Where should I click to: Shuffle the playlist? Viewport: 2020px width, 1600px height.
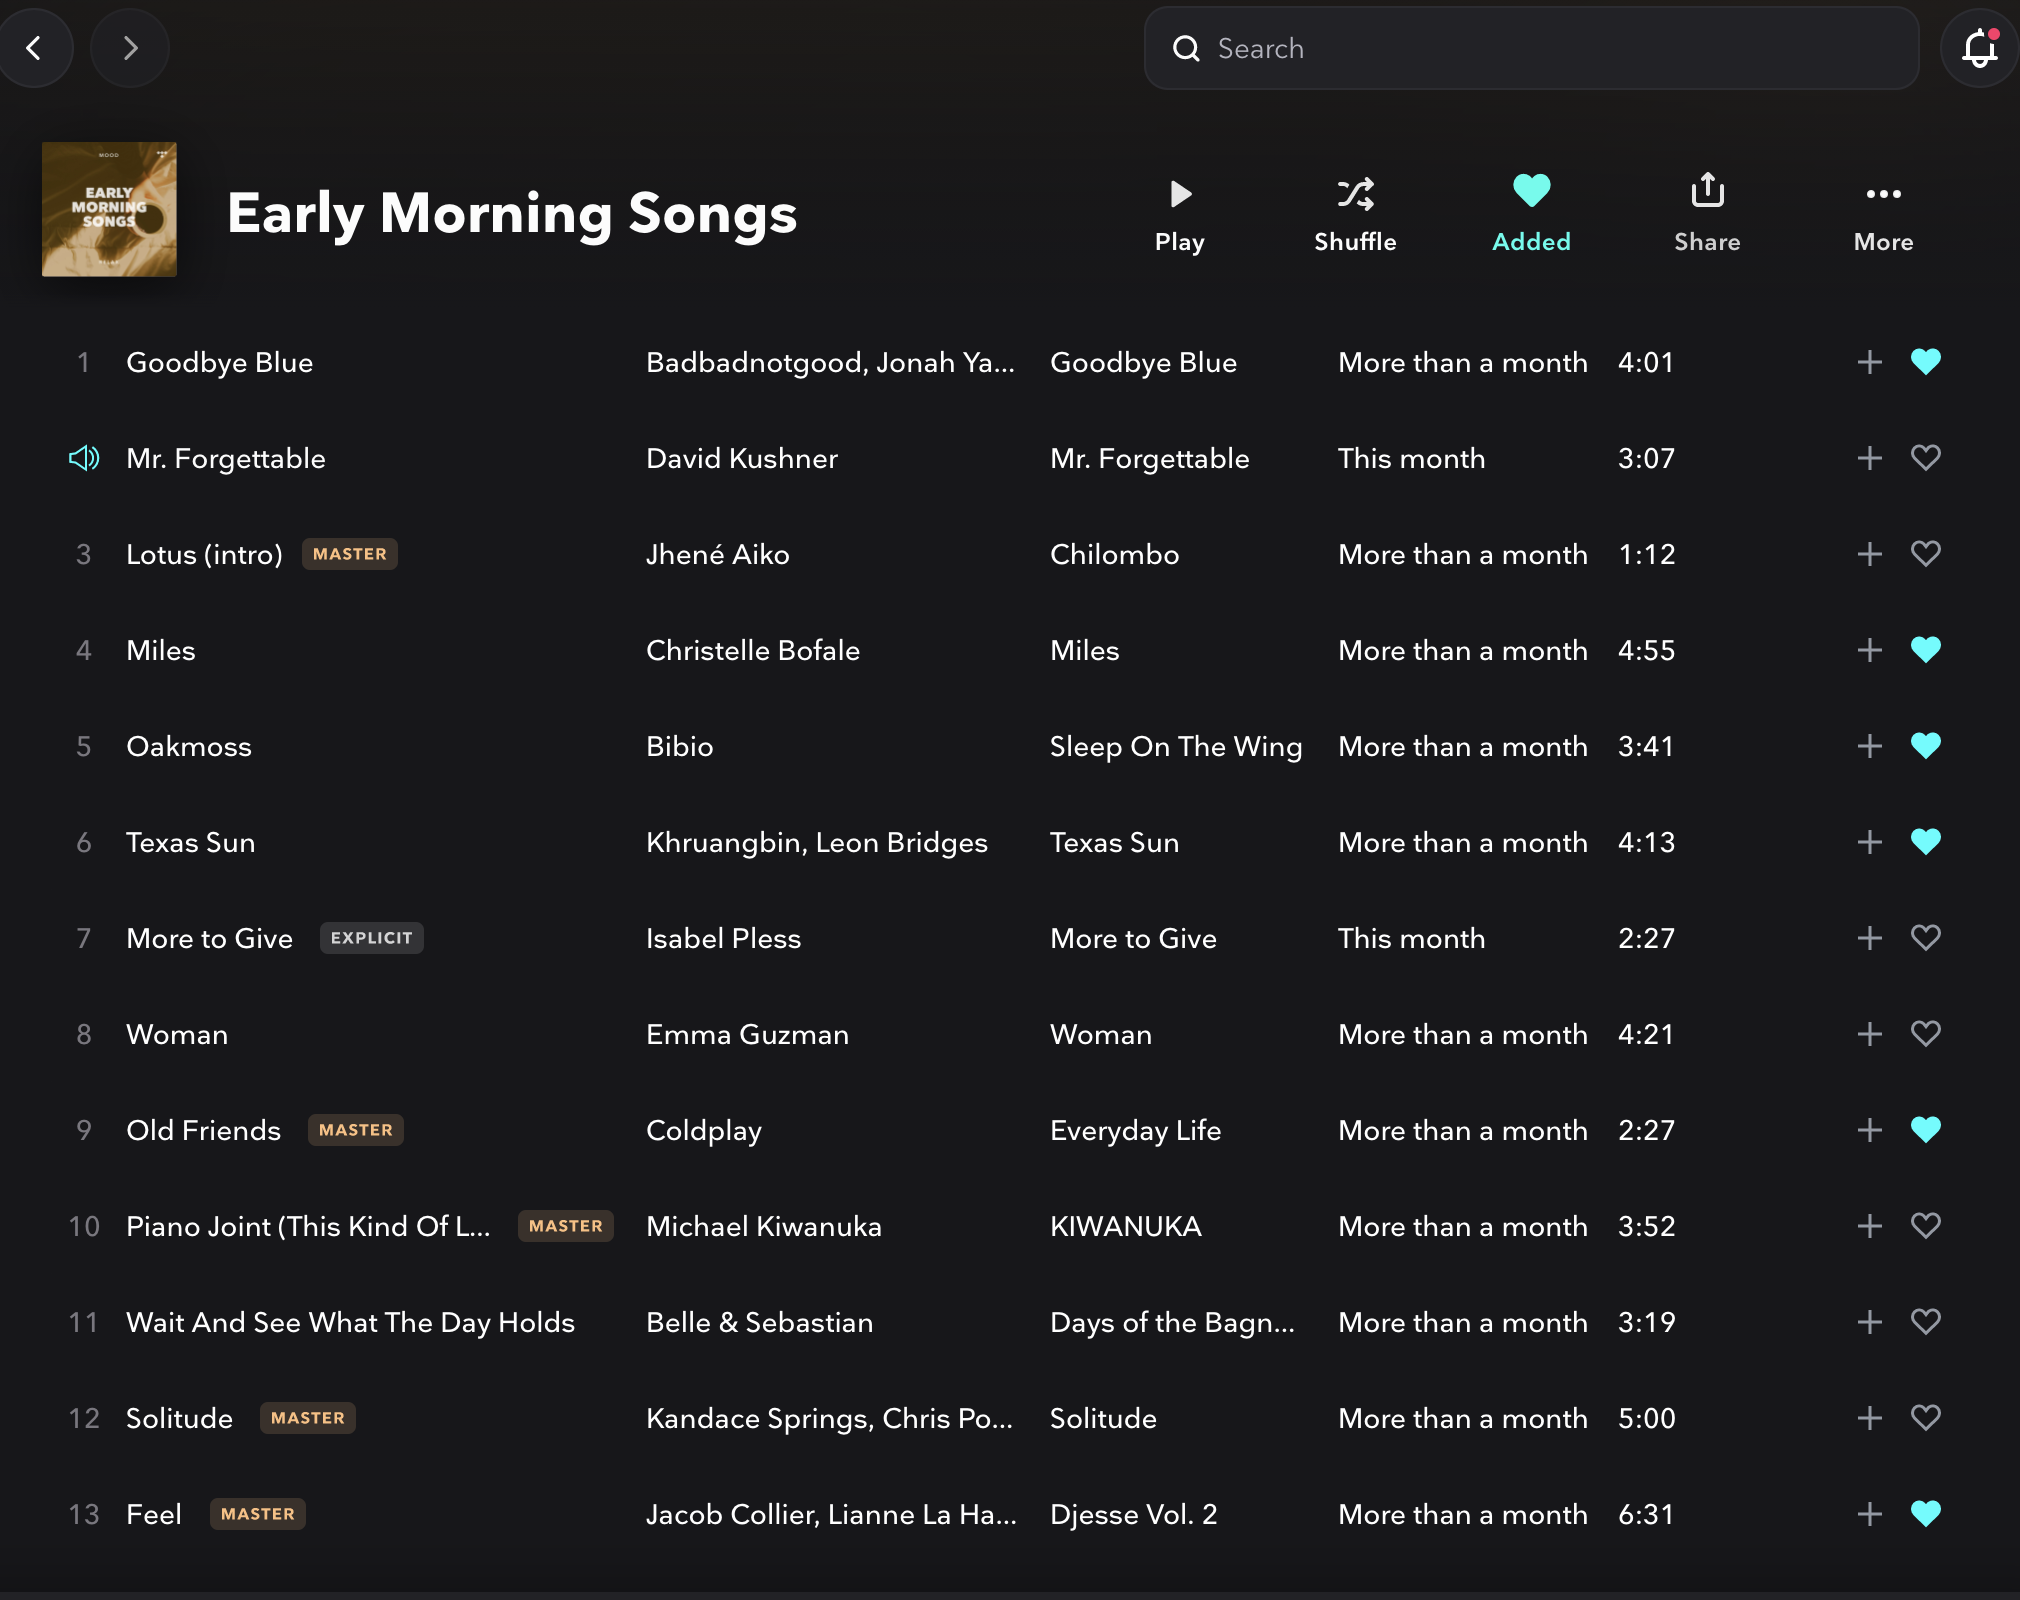click(x=1355, y=214)
